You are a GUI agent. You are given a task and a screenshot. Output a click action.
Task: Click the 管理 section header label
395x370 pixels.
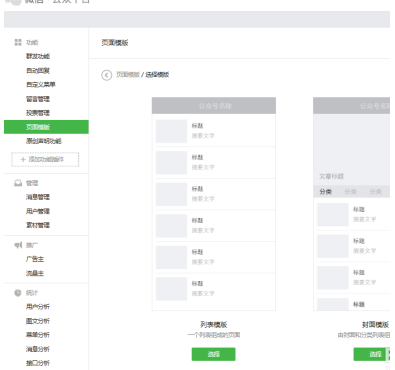point(32,183)
